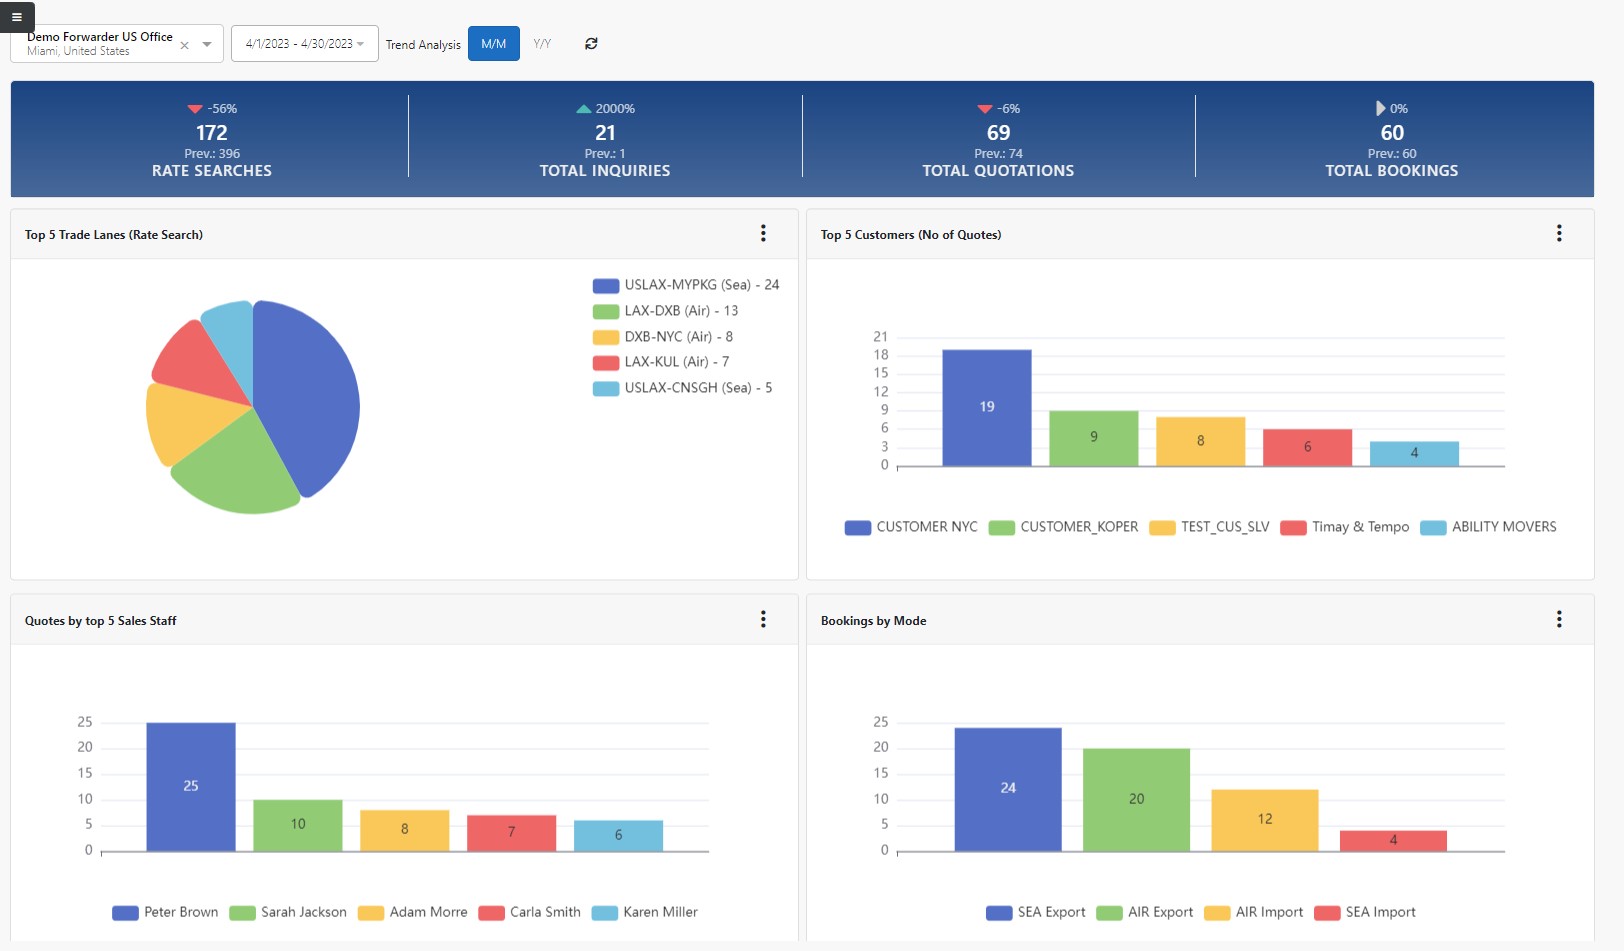Image resolution: width=1624 pixels, height=951 pixels.
Task: Select the M/M trend tab
Action: pyautogui.click(x=493, y=43)
